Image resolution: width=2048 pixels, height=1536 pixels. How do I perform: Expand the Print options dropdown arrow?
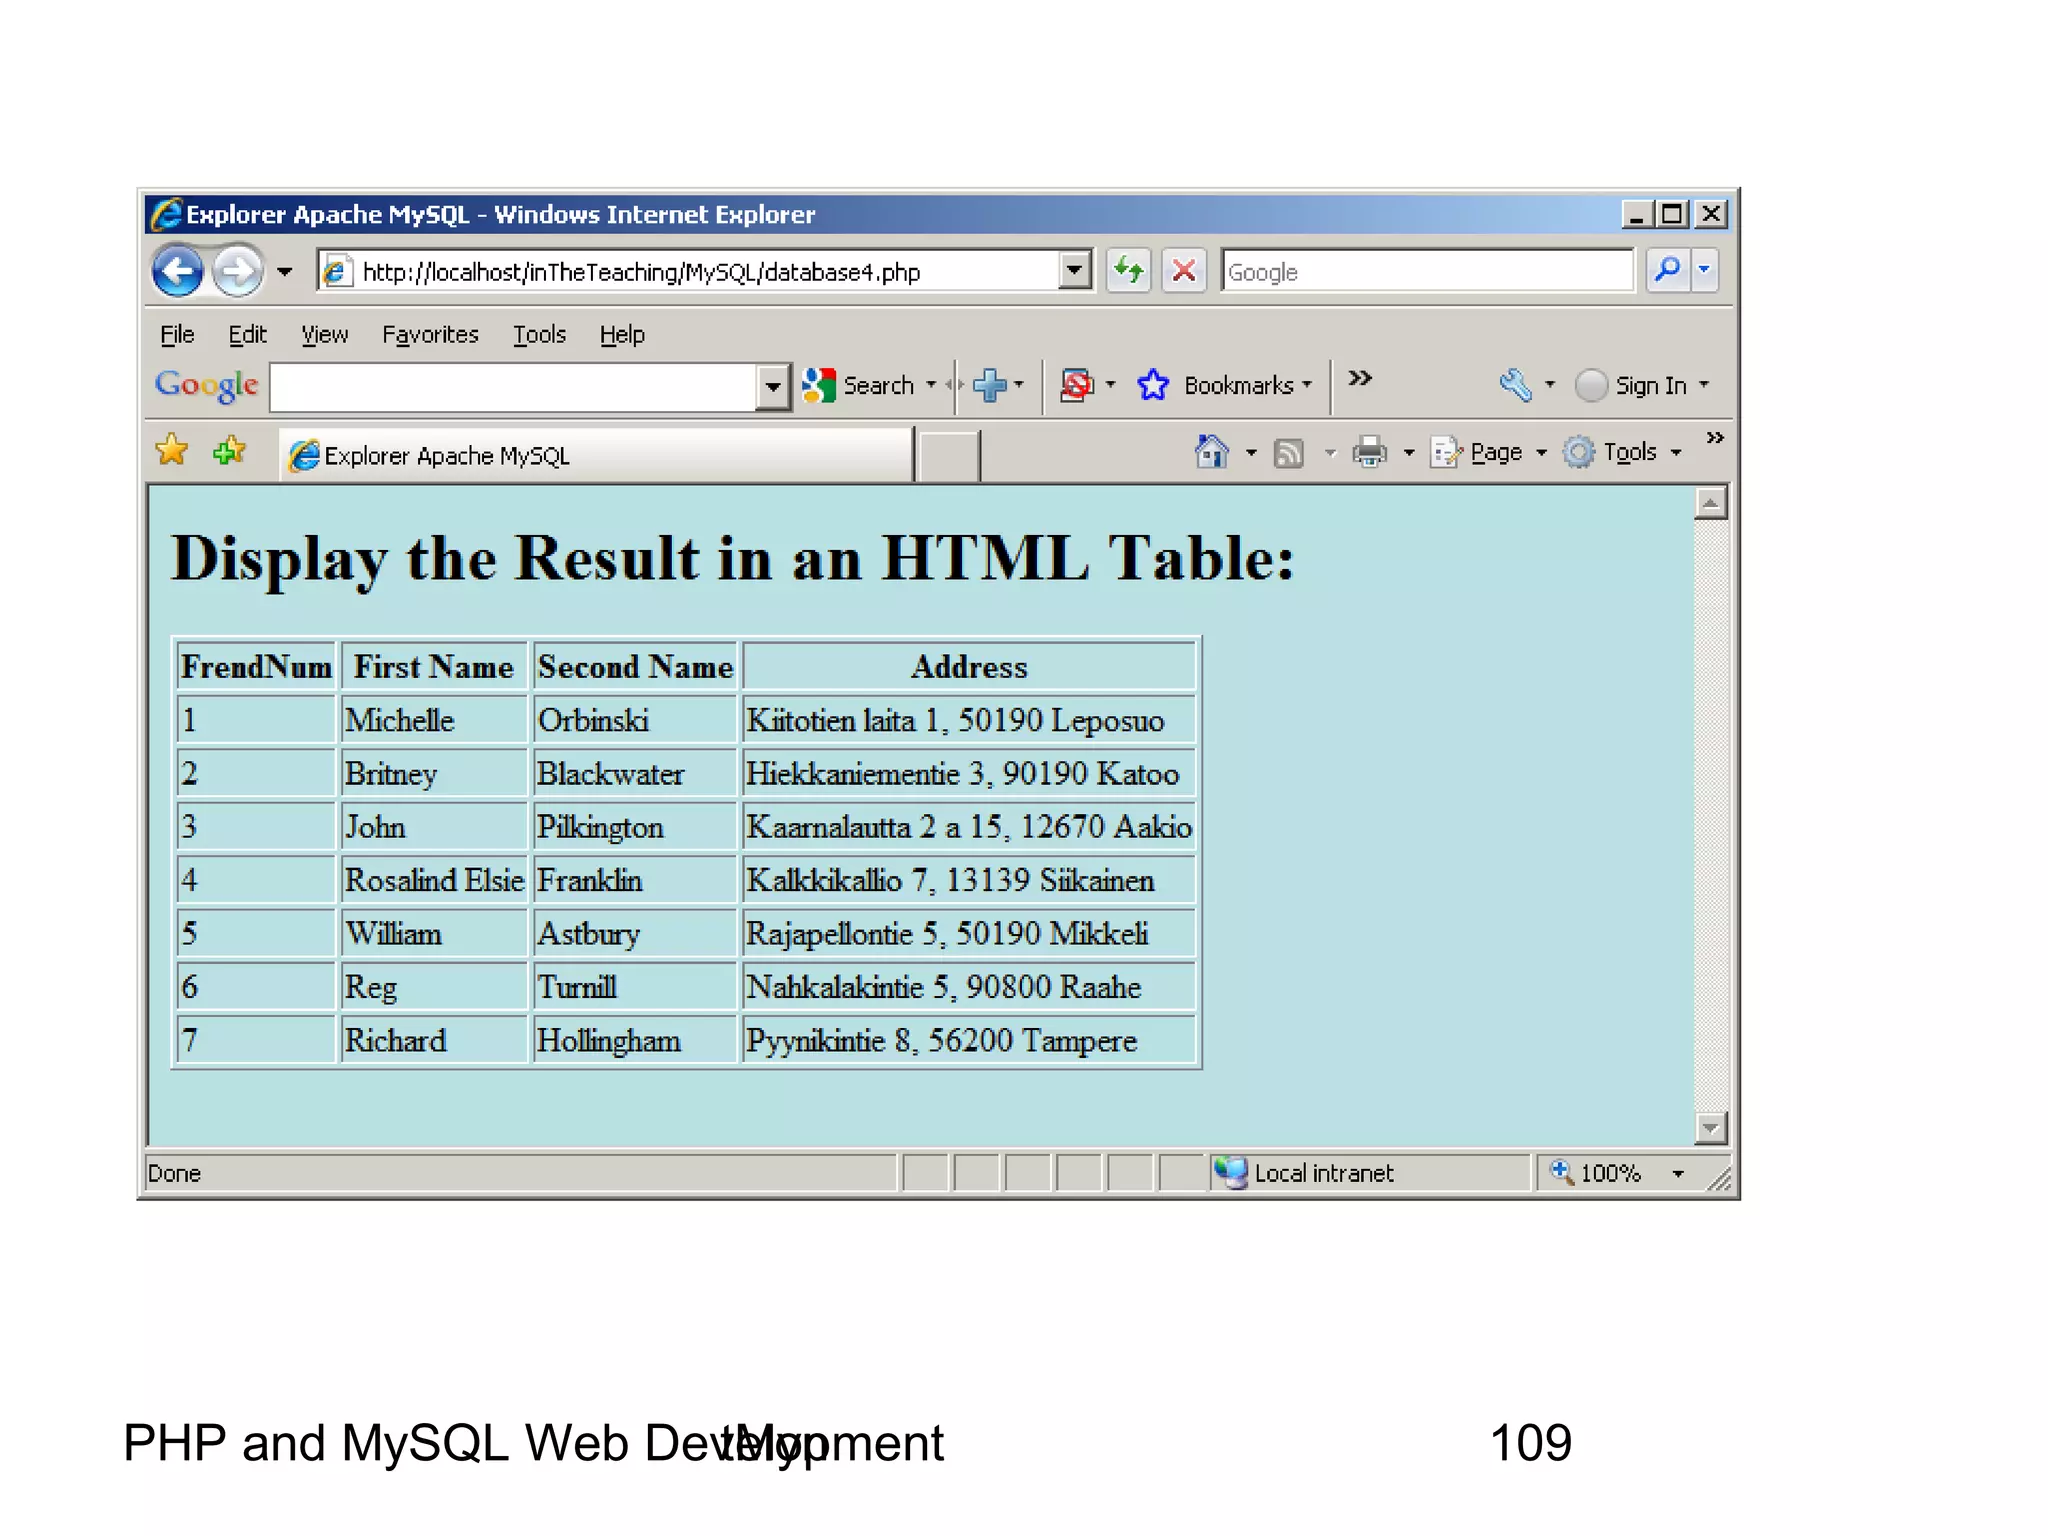click(1409, 453)
